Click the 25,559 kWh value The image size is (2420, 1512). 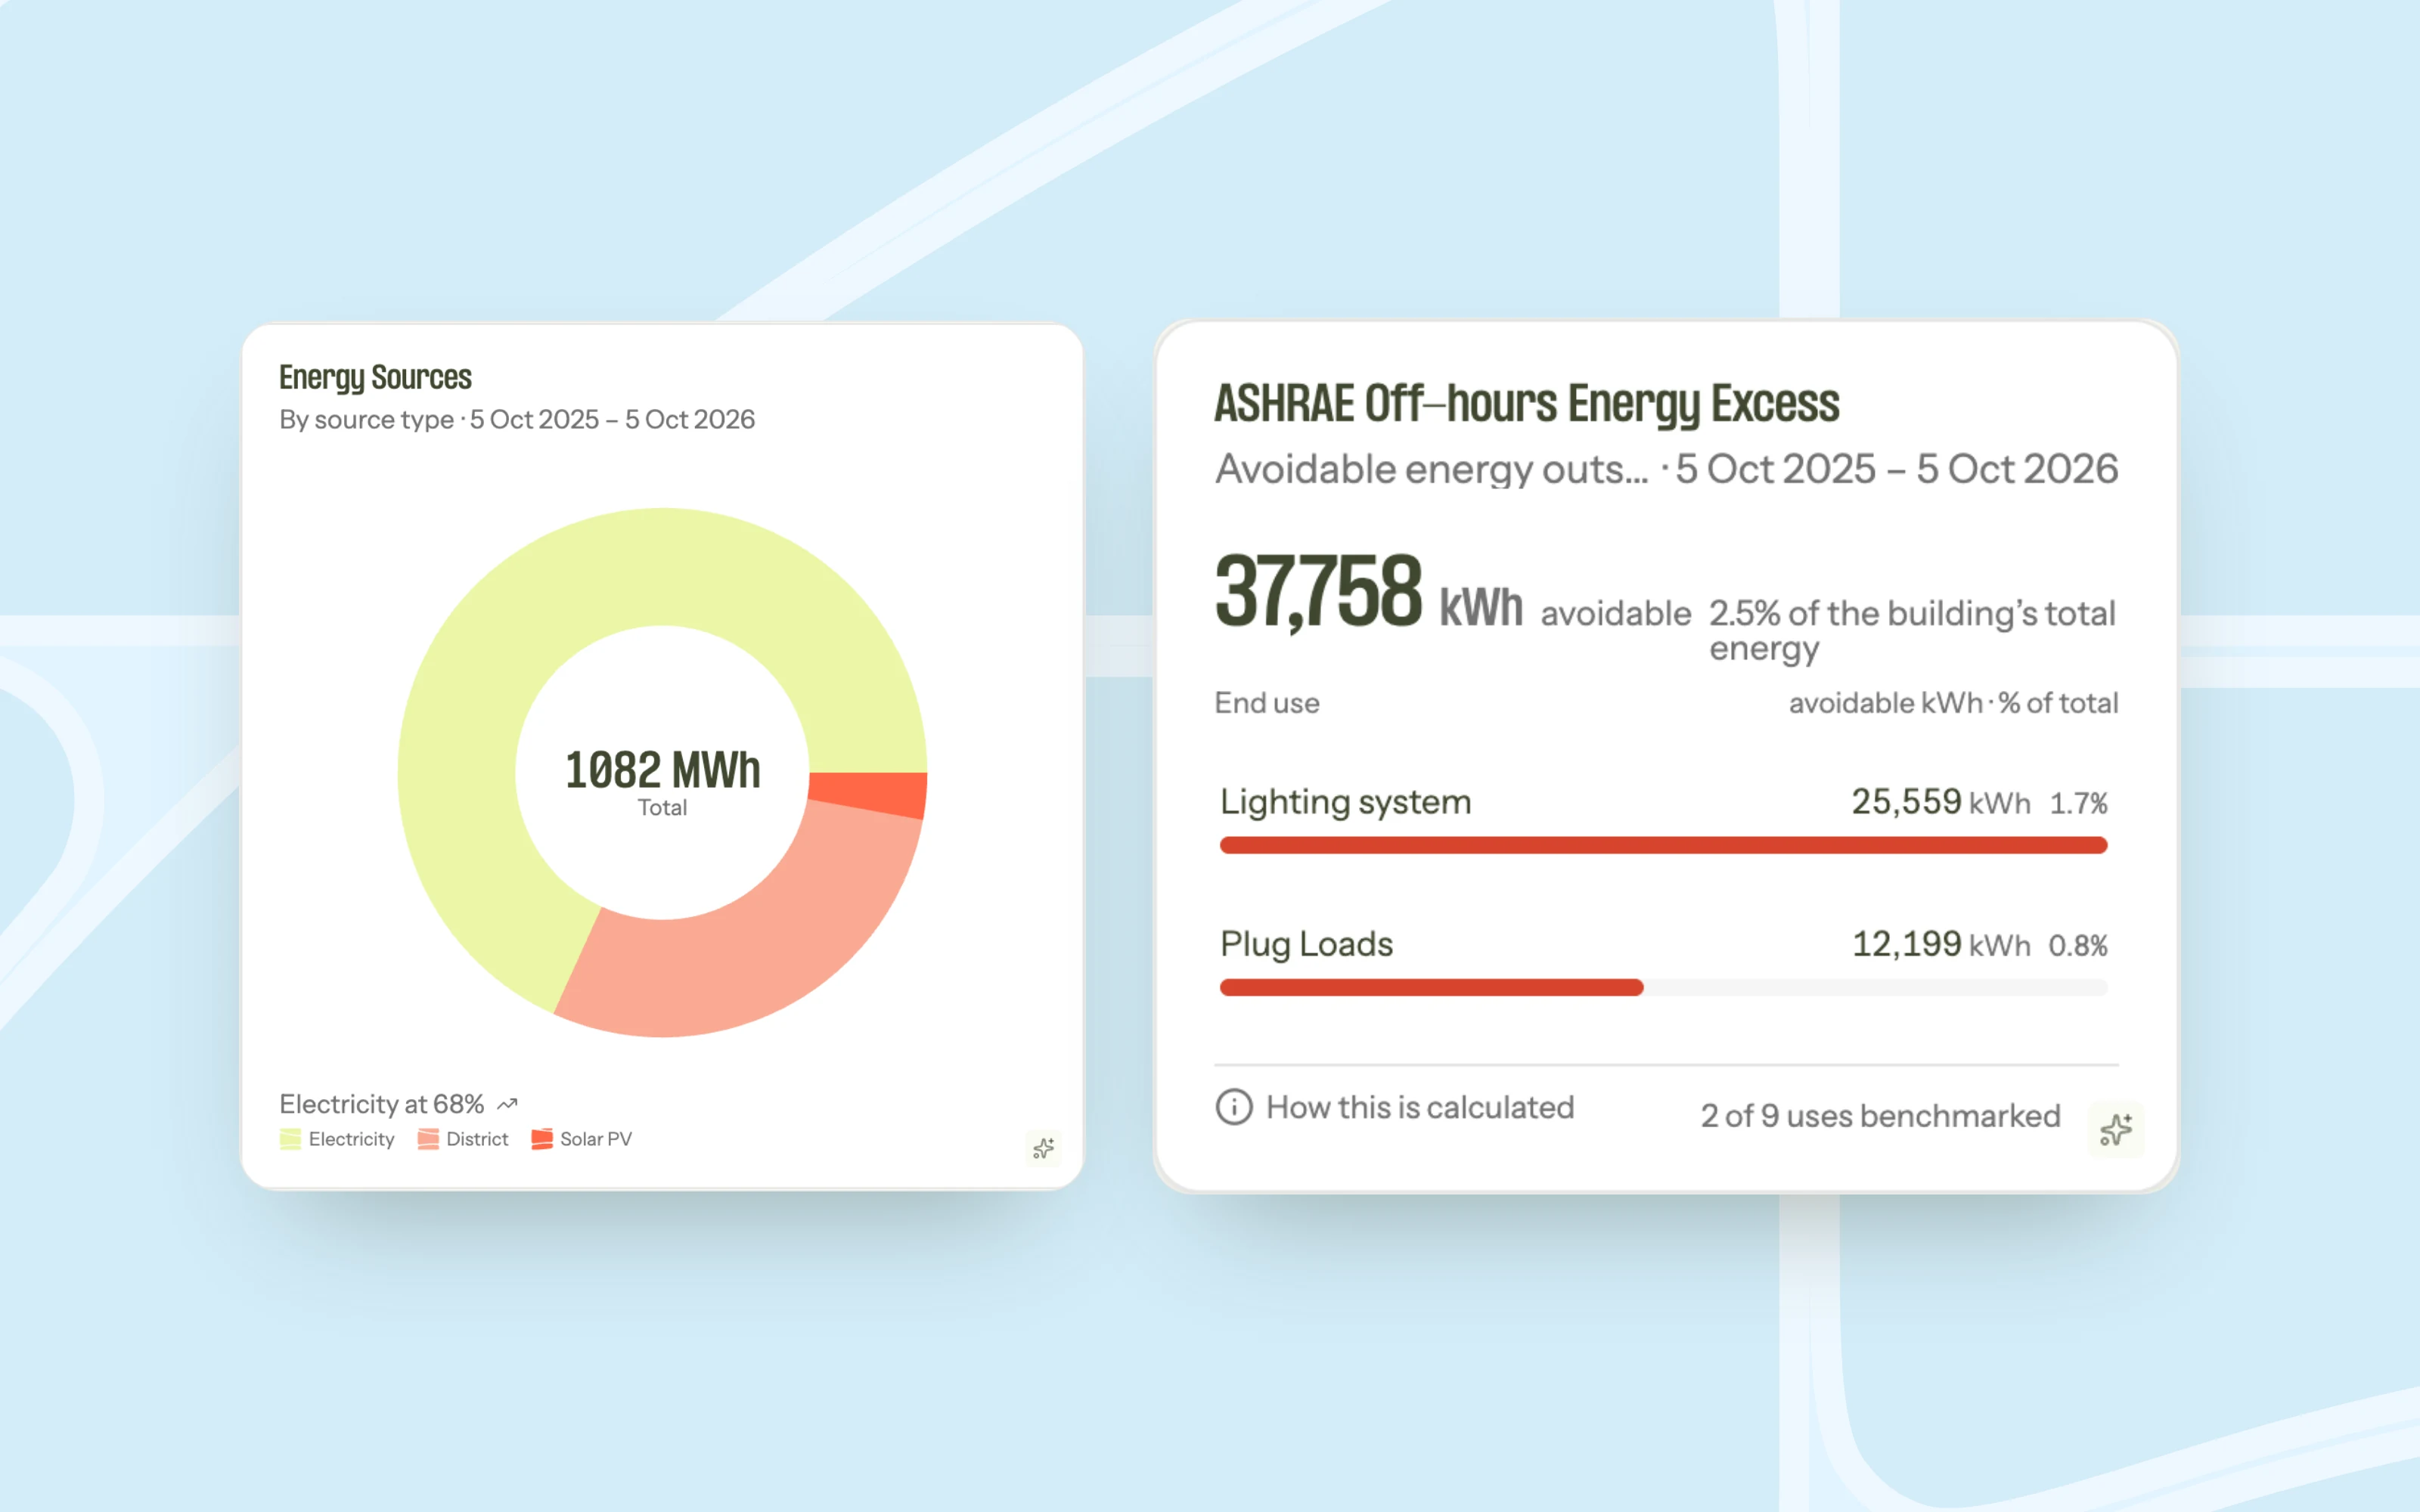(x=1940, y=802)
